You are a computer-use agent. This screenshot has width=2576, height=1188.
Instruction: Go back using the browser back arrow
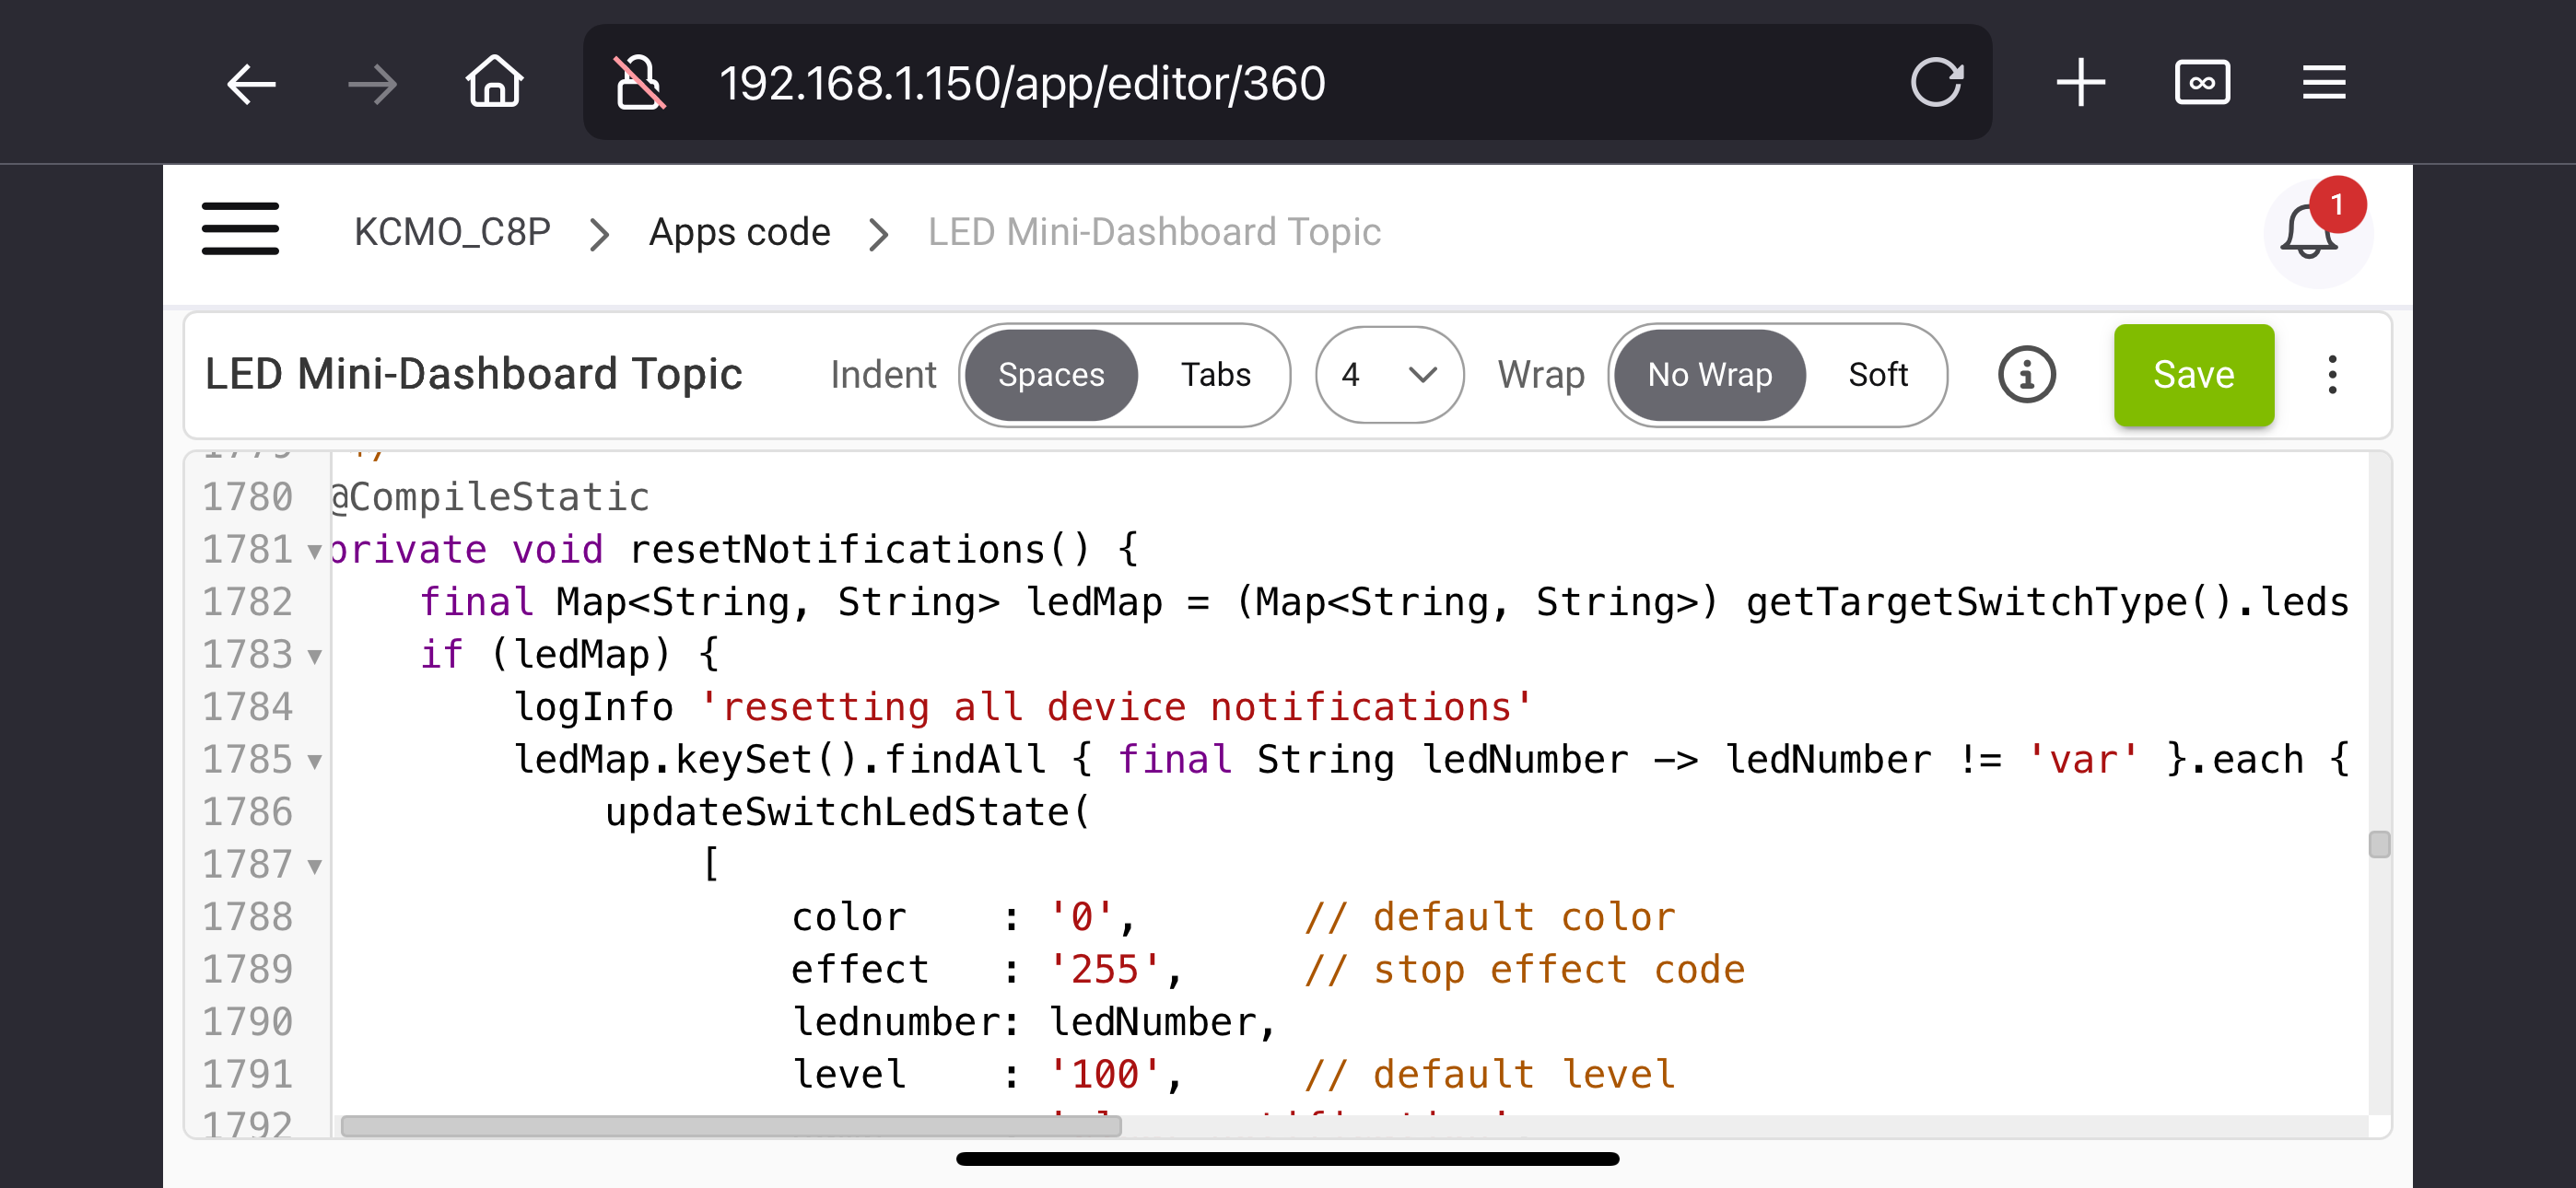click(x=250, y=83)
